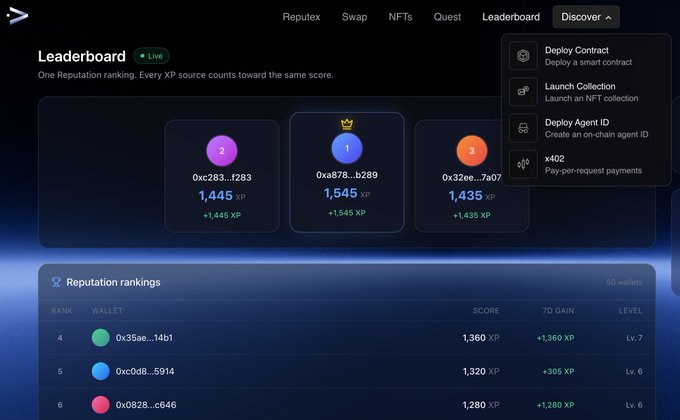Open wallet 0xa878...b289 card
Image resolution: width=680 pixels, height=420 pixels.
(x=347, y=172)
